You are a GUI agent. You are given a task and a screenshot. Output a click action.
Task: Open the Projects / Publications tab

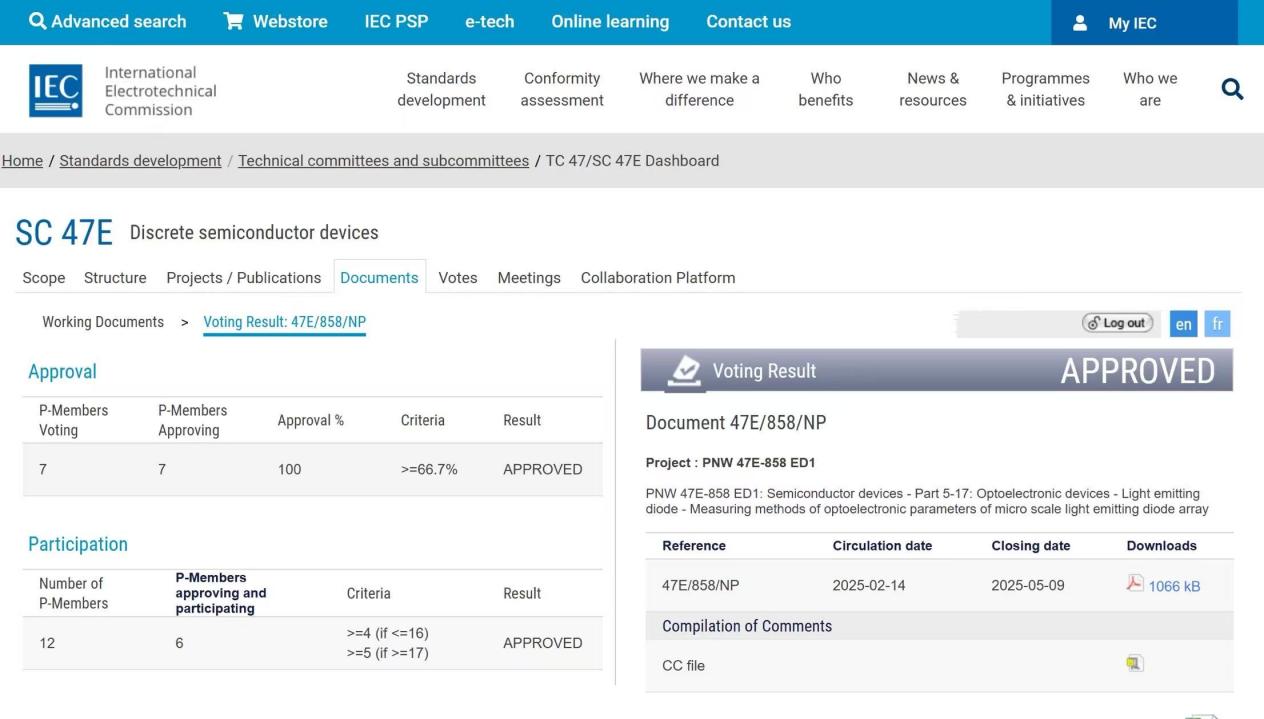[243, 278]
